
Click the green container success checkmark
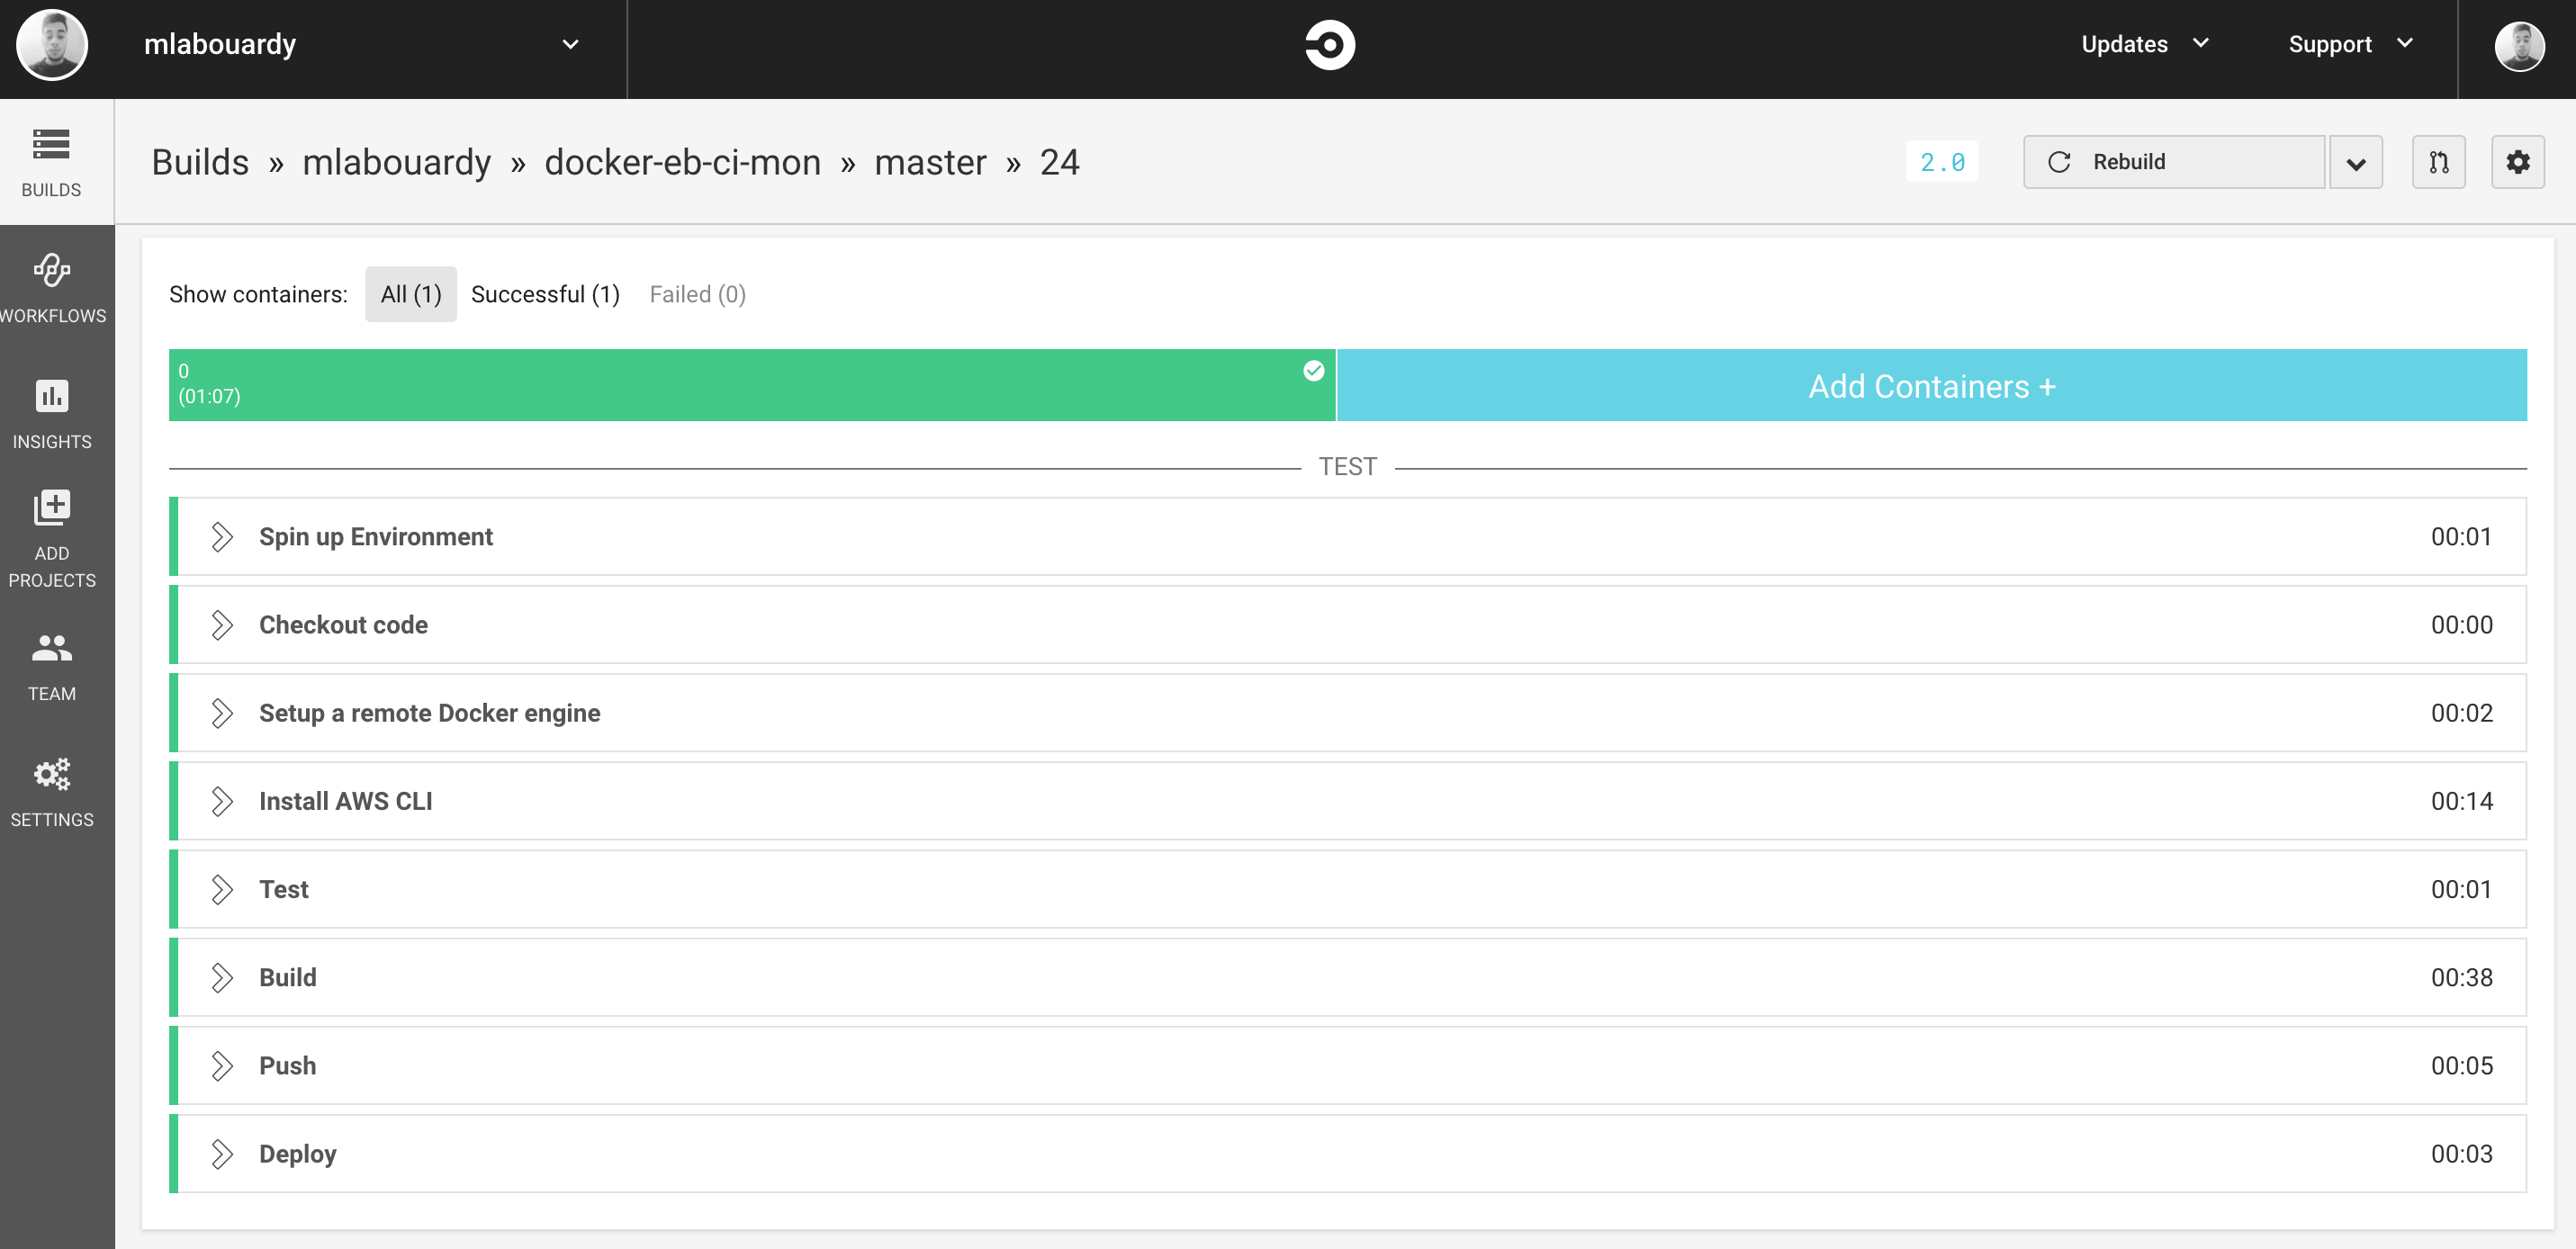(x=1313, y=371)
